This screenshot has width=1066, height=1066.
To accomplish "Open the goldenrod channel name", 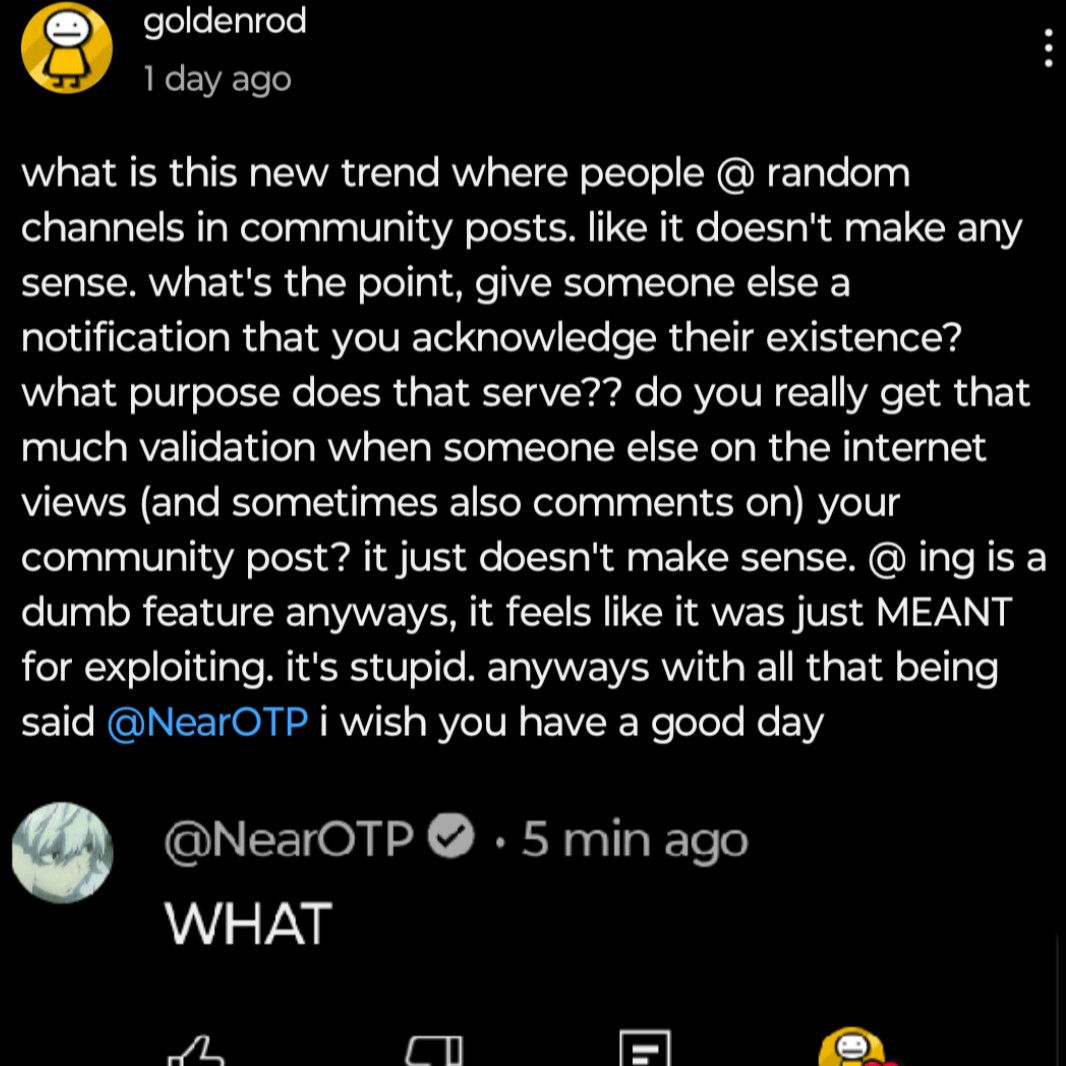I will (225, 21).
